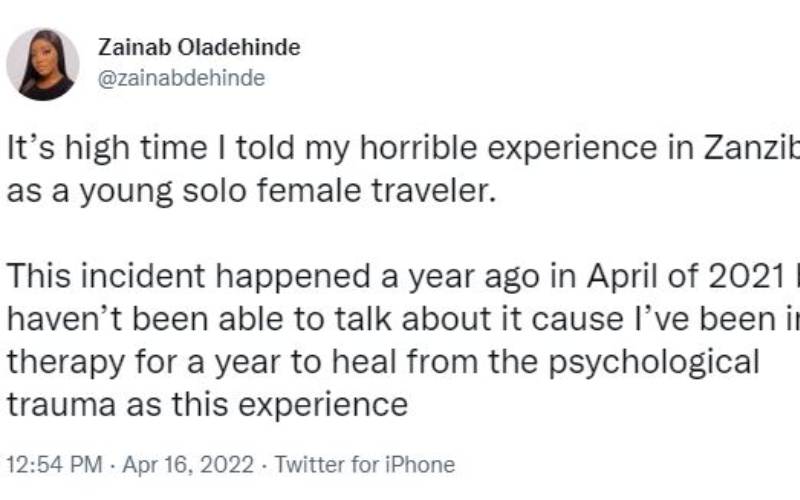Open Zainab Oladehinde's profile picture

43,64
